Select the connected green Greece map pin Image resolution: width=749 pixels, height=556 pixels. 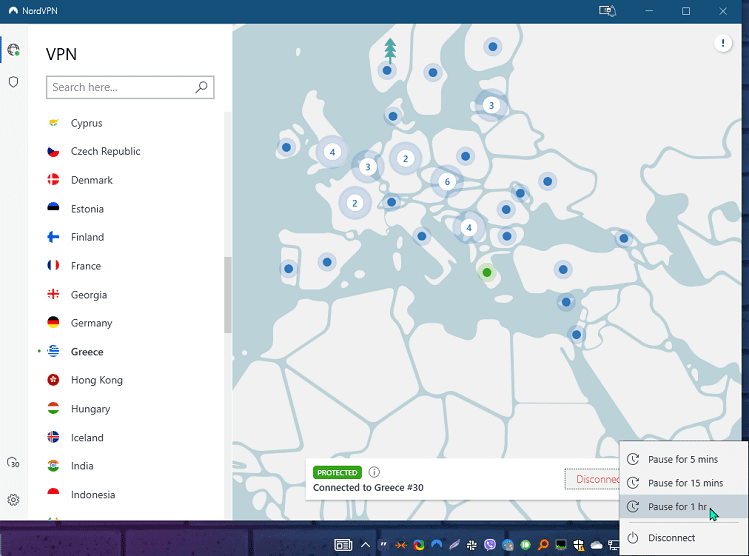pyautogui.click(x=487, y=272)
